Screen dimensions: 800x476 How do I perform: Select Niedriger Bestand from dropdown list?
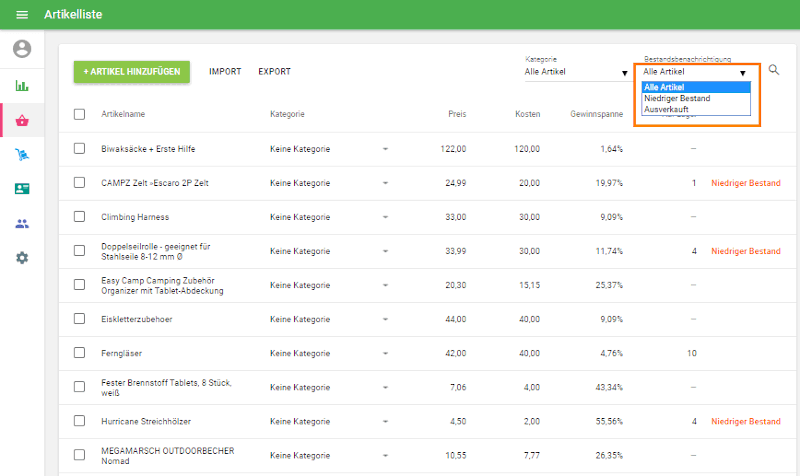coord(676,98)
